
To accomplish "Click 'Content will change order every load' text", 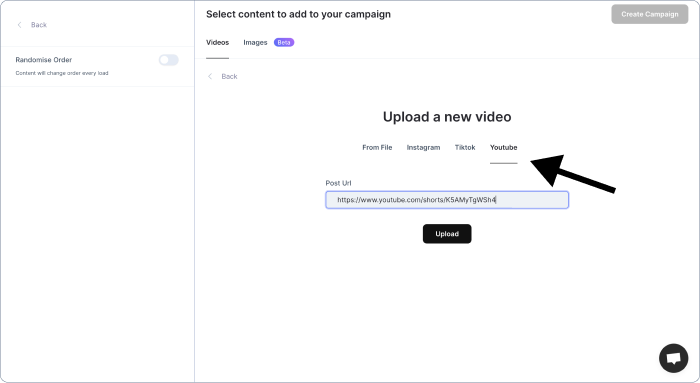I will [x=62, y=73].
